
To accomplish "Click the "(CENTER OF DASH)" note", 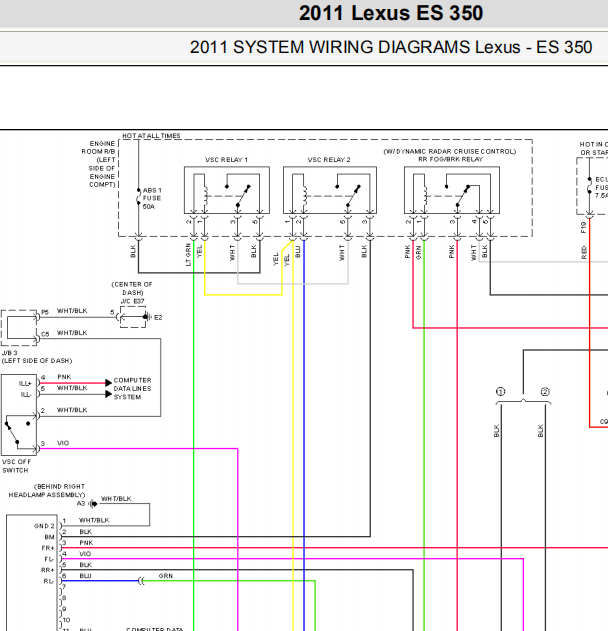I will click(132, 288).
